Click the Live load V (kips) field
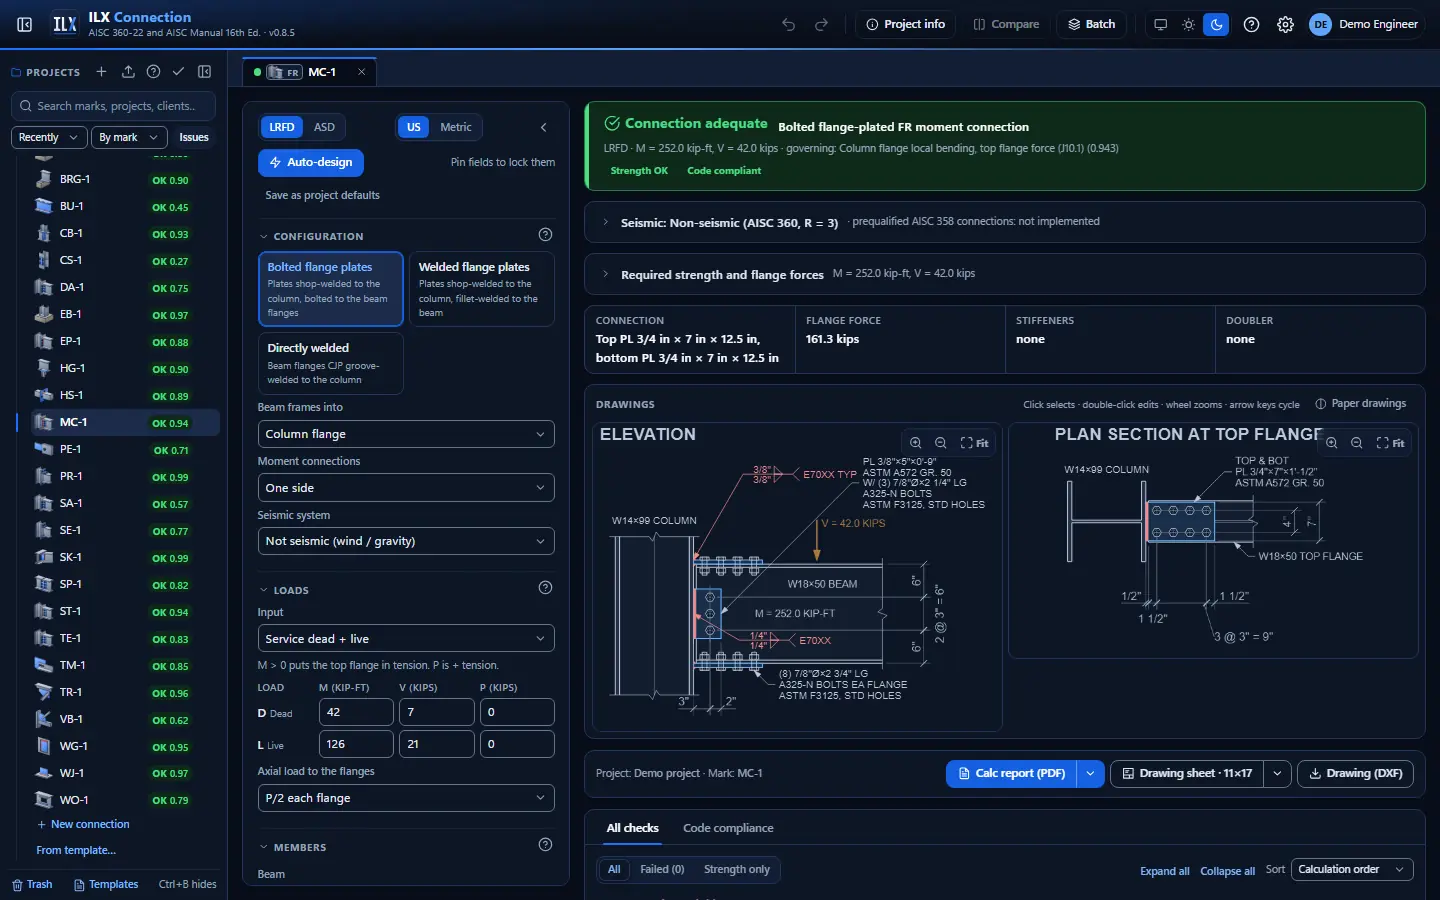The width and height of the screenshot is (1440, 900). tap(437, 744)
